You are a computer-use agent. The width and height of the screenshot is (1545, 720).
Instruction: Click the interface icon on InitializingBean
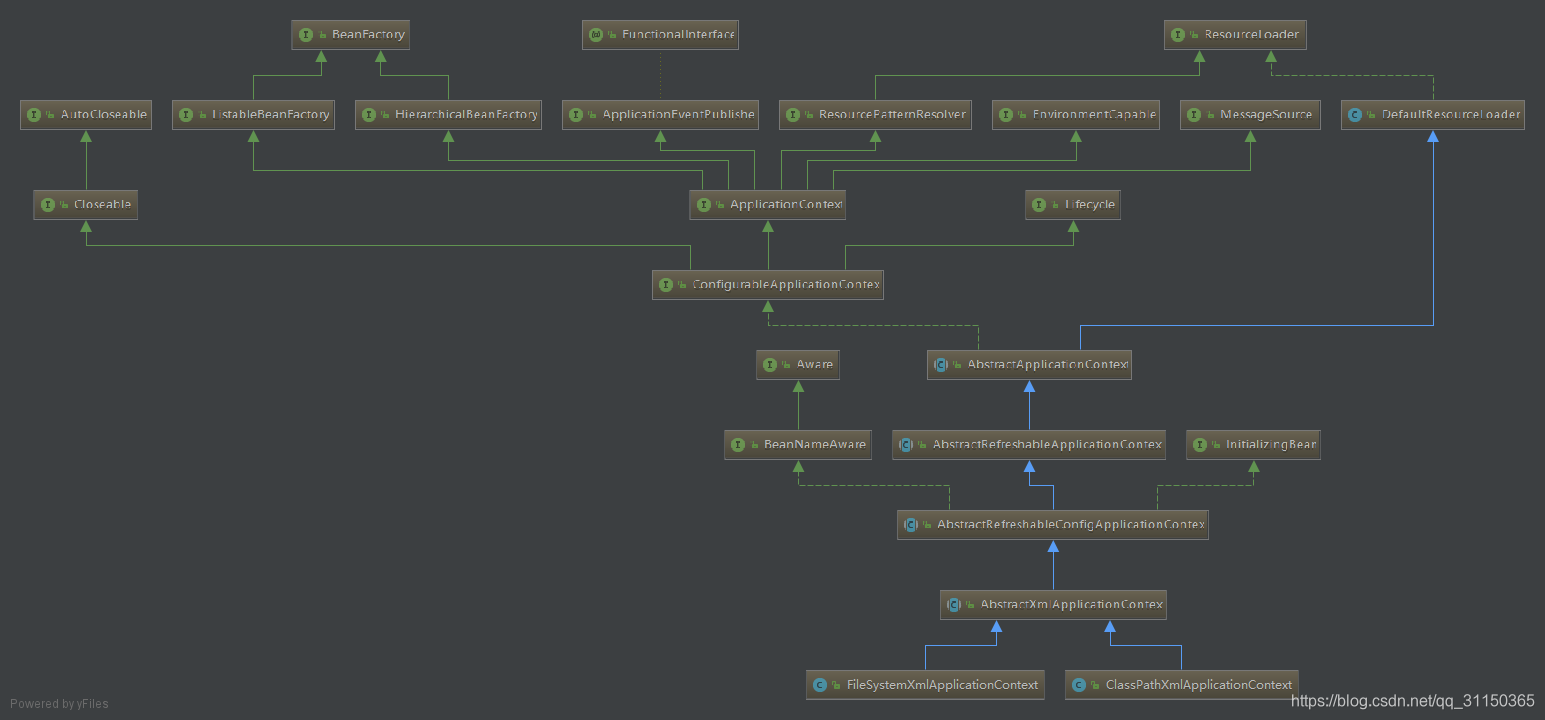pos(1201,445)
